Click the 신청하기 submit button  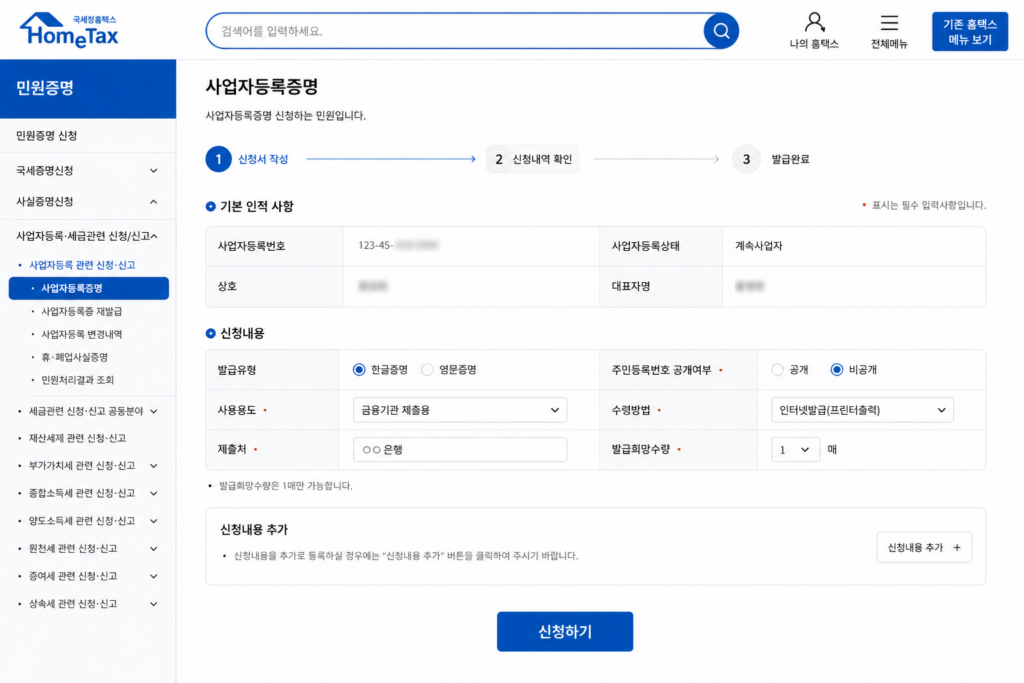coord(565,631)
